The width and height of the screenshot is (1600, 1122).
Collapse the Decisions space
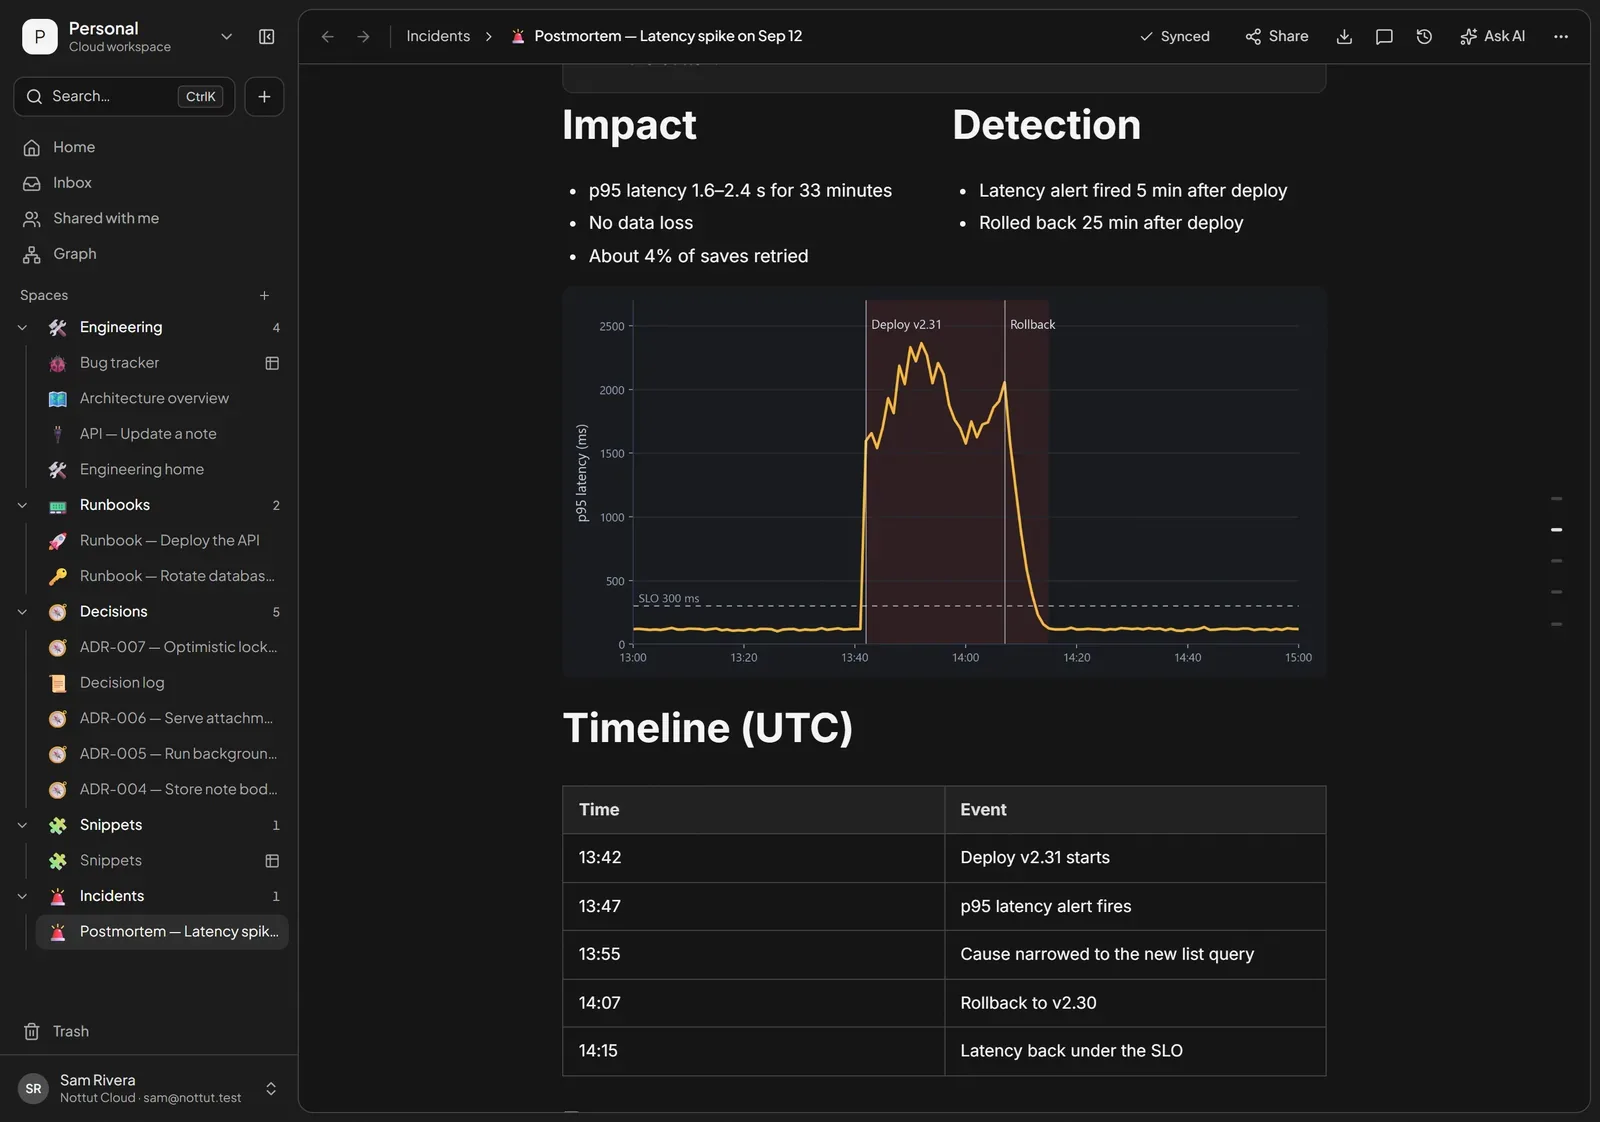22,612
